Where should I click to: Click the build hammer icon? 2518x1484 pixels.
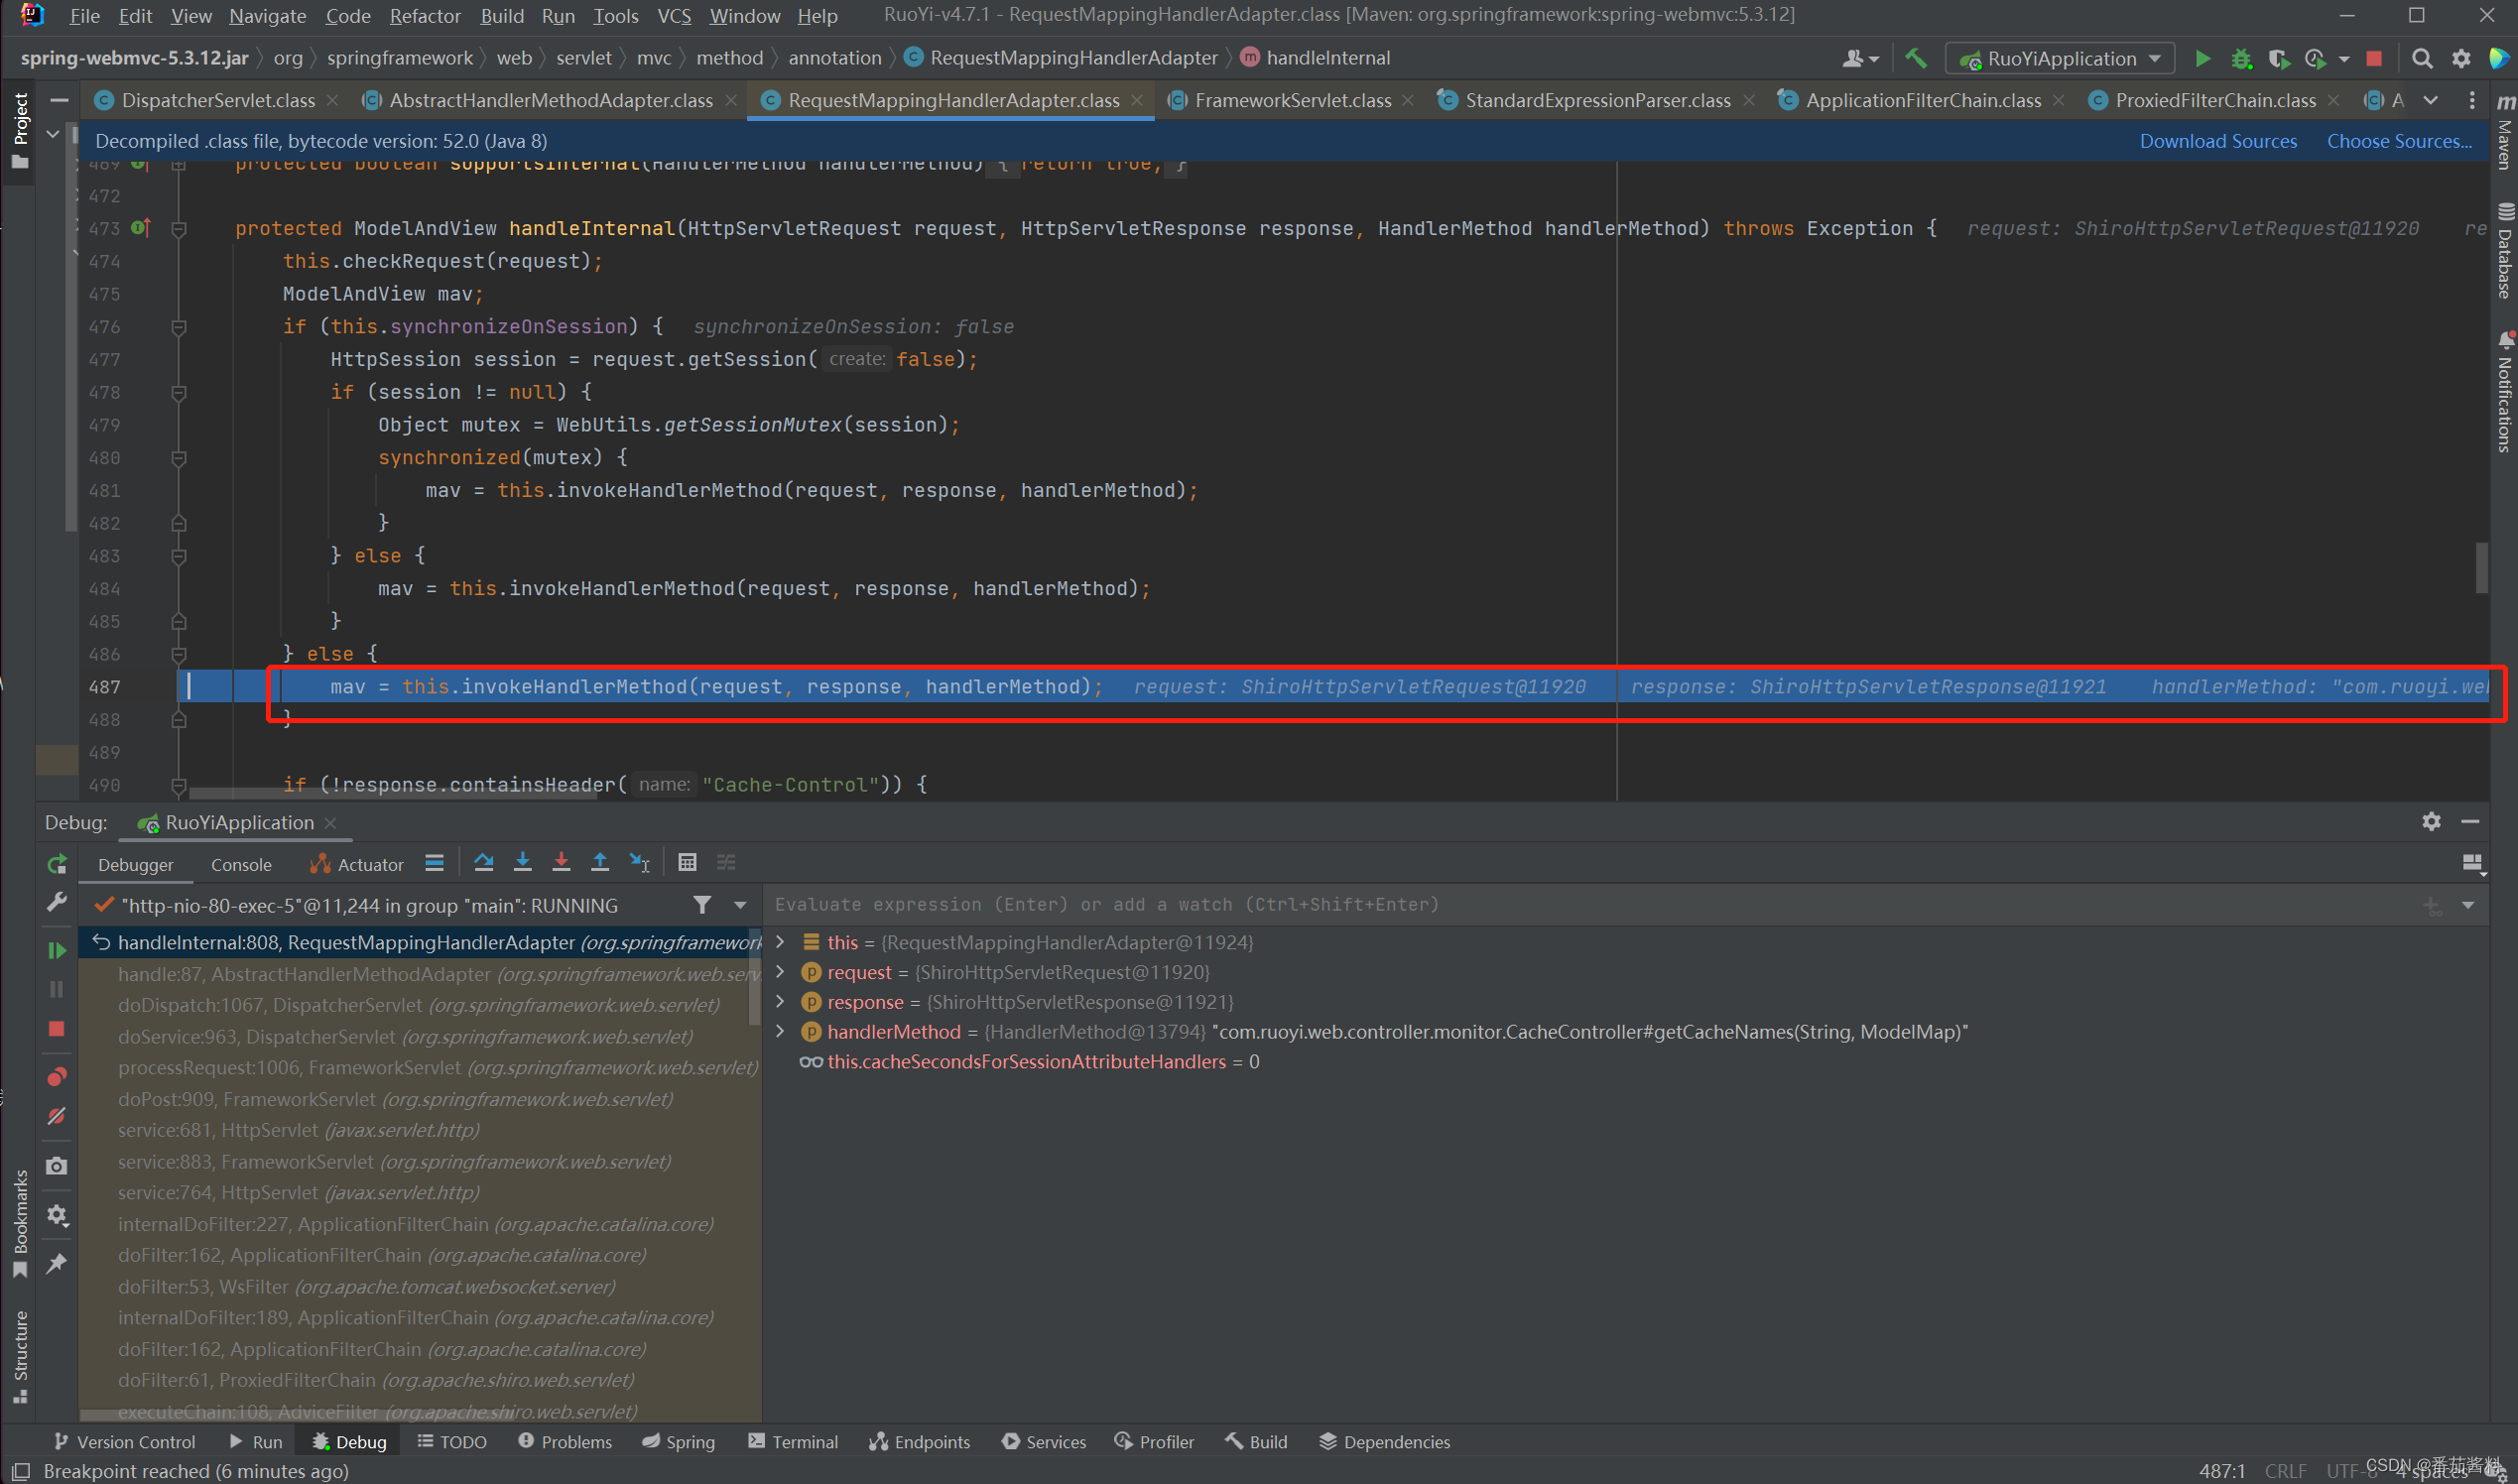pos(1915,59)
